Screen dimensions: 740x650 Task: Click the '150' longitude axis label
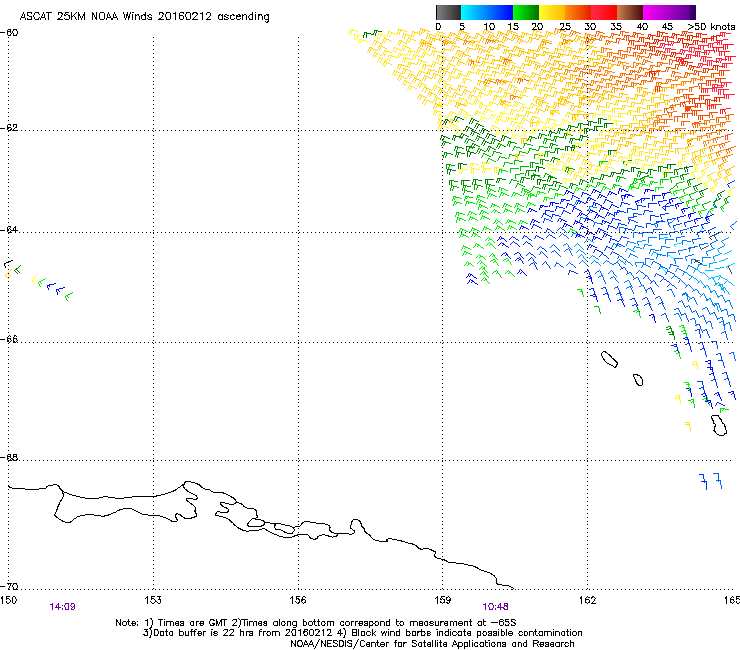point(8,600)
